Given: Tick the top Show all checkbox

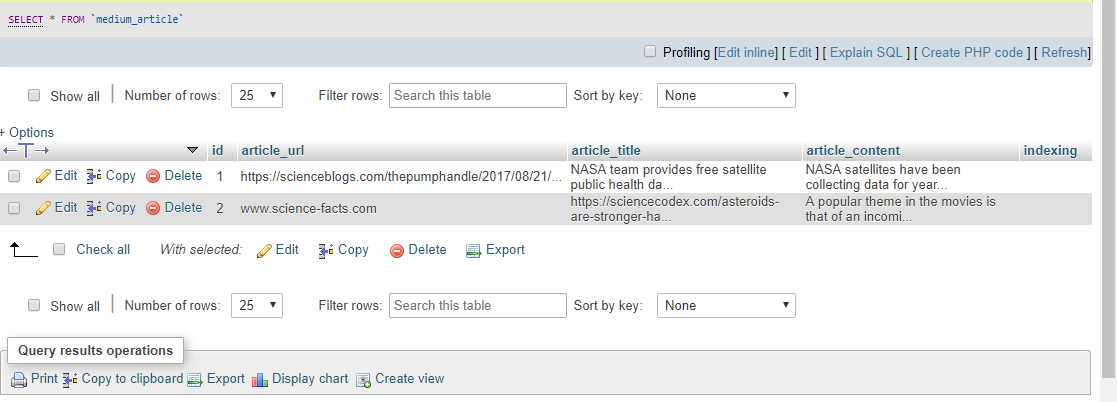Looking at the screenshot, I should (33, 95).
